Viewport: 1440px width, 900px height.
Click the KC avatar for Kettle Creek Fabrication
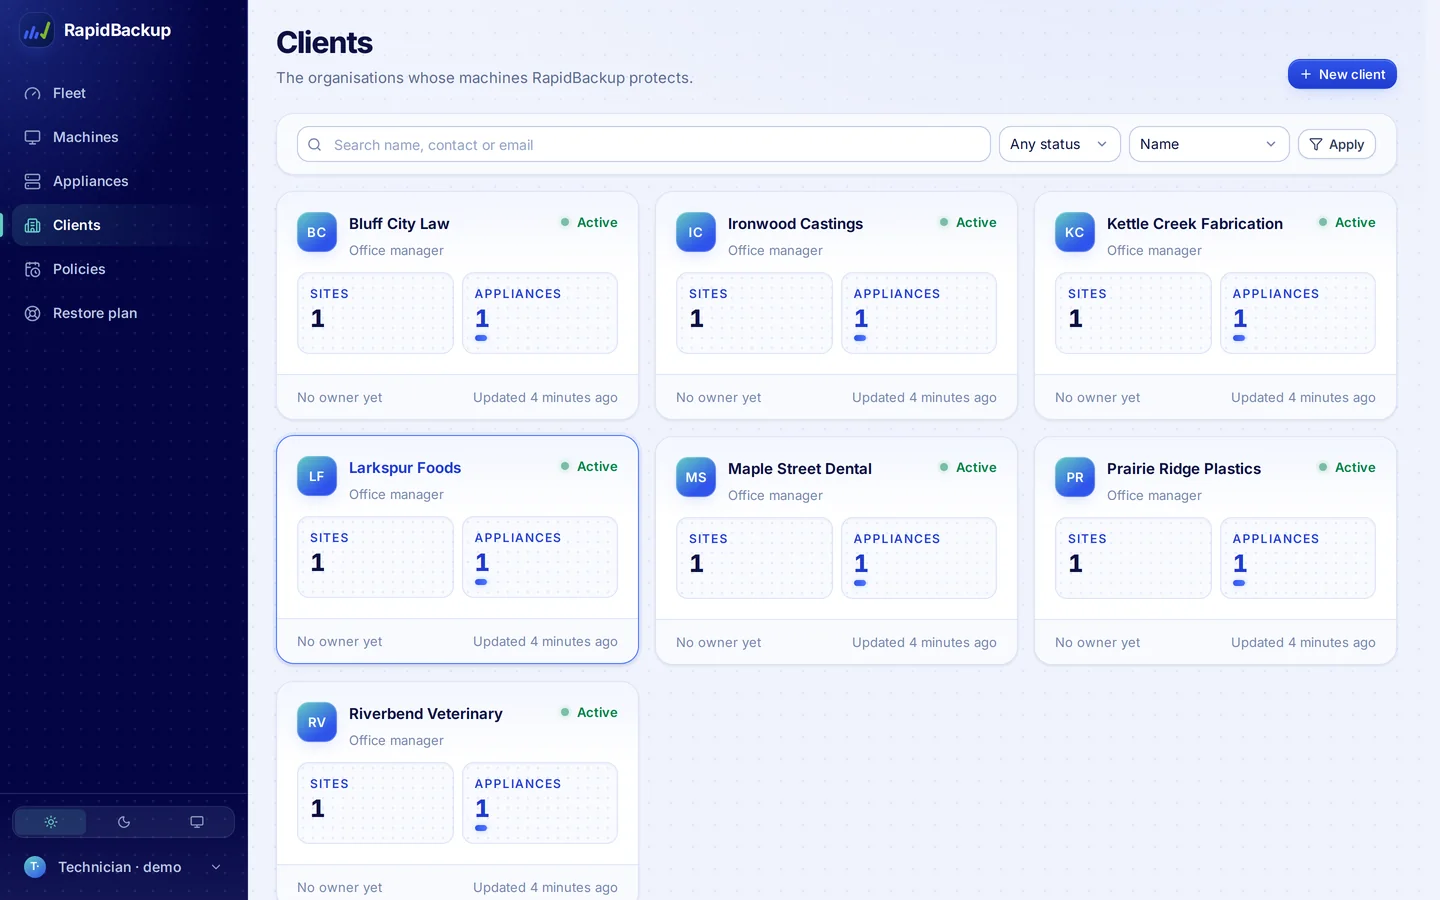point(1075,232)
